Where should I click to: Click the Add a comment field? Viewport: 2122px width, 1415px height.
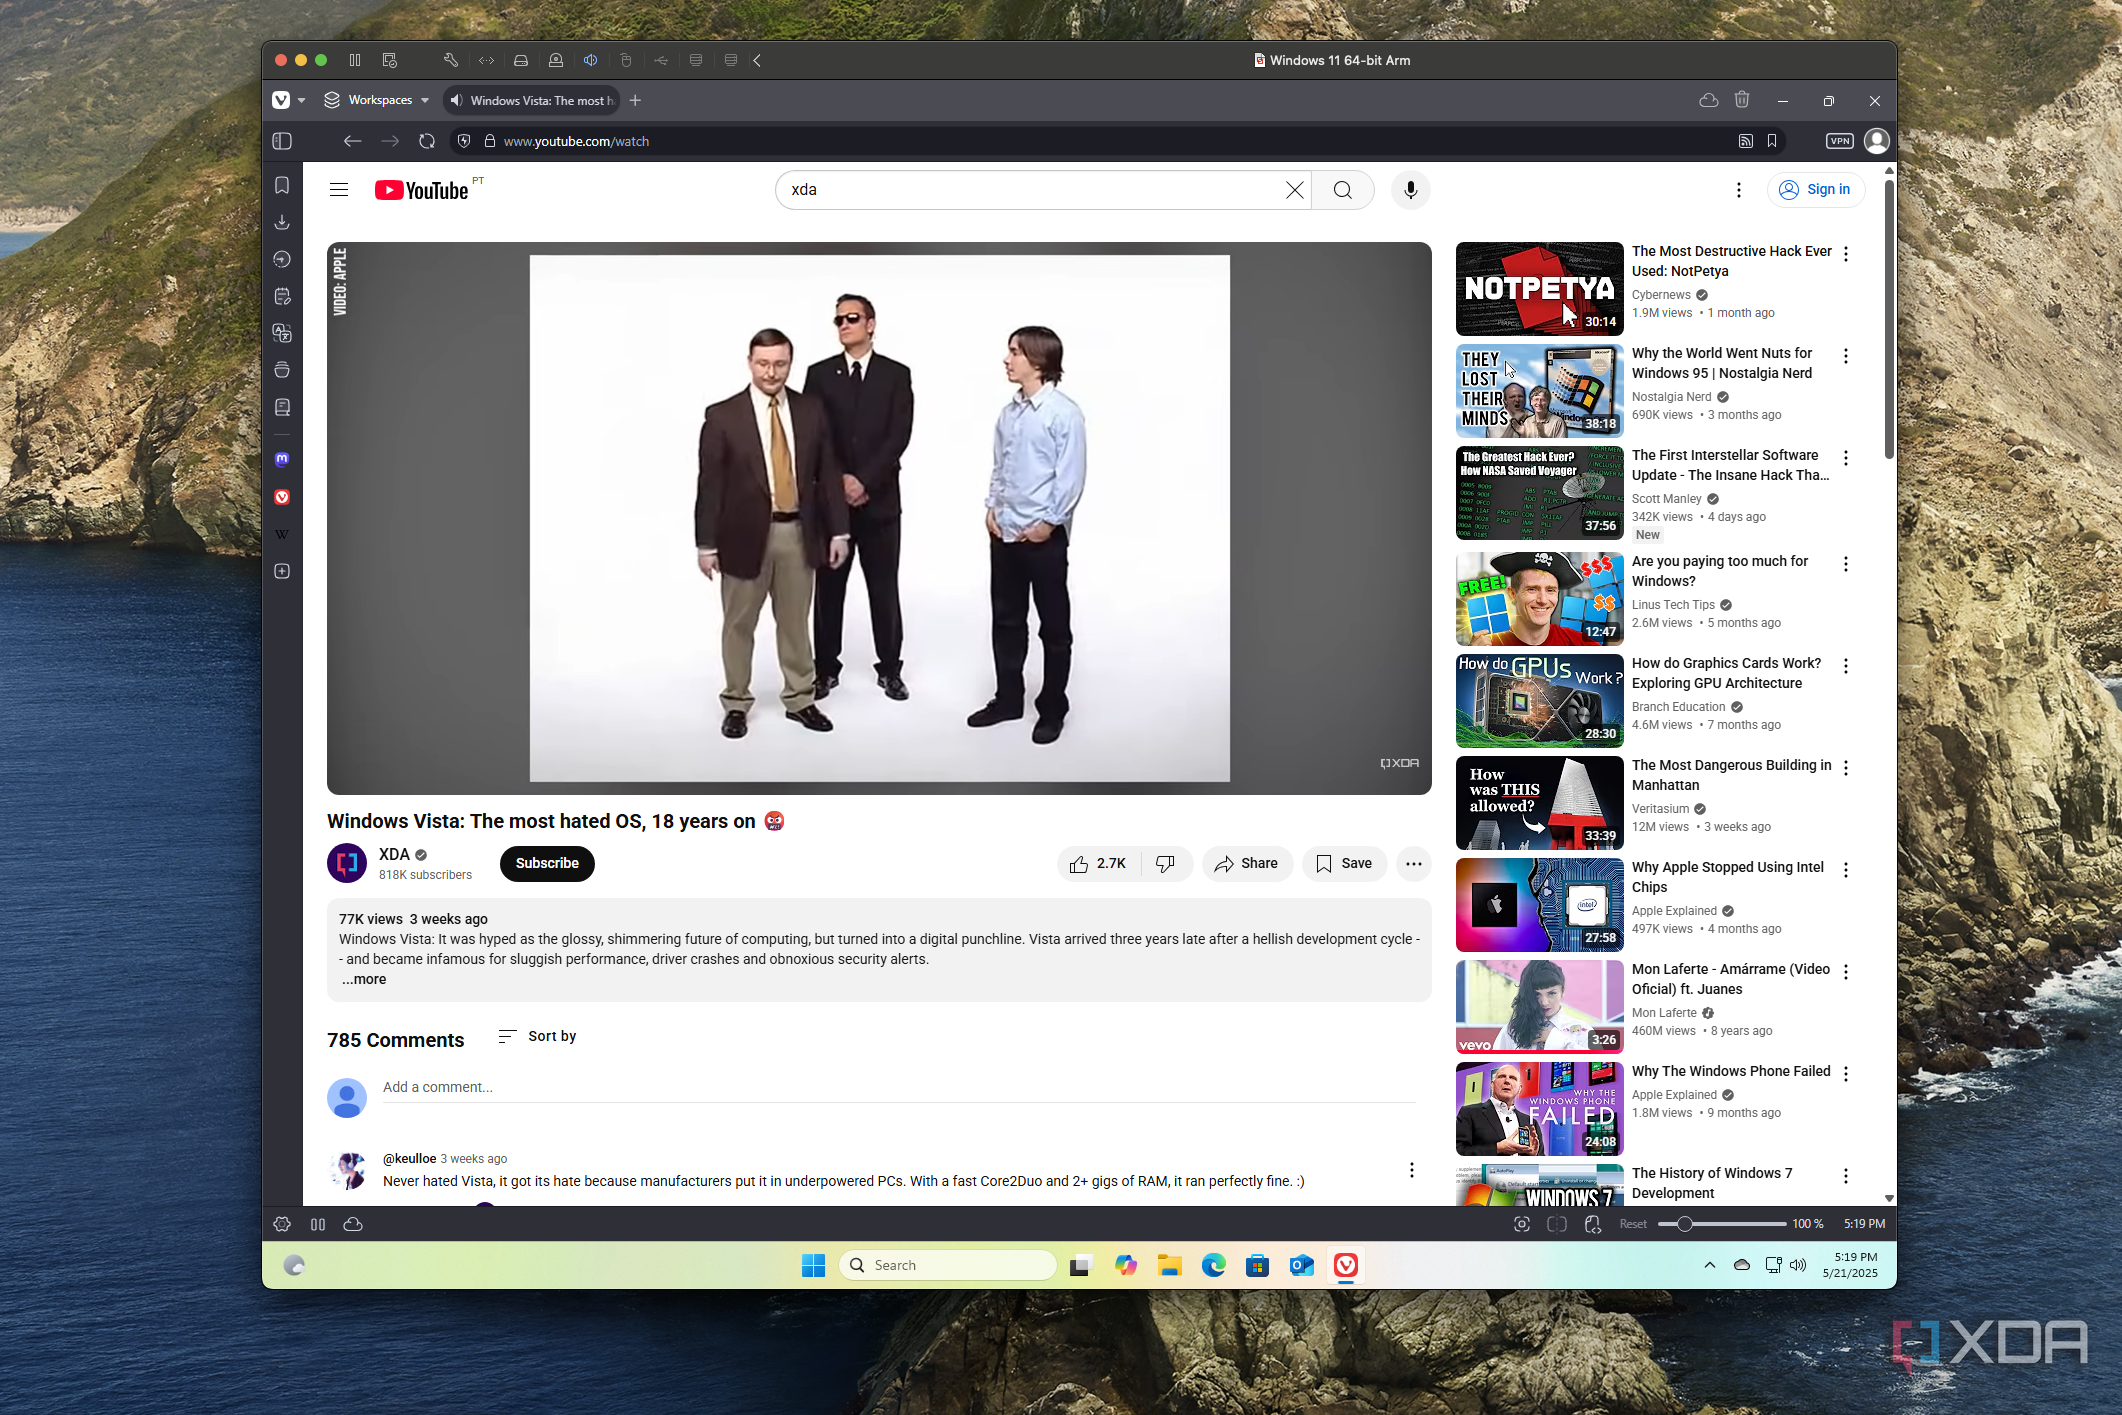pos(898,1088)
